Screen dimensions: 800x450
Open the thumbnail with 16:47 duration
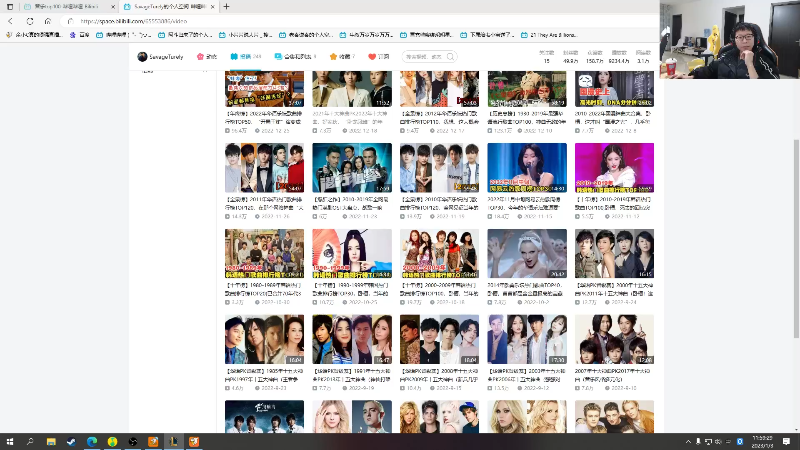pyautogui.click(x=352, y=339)
